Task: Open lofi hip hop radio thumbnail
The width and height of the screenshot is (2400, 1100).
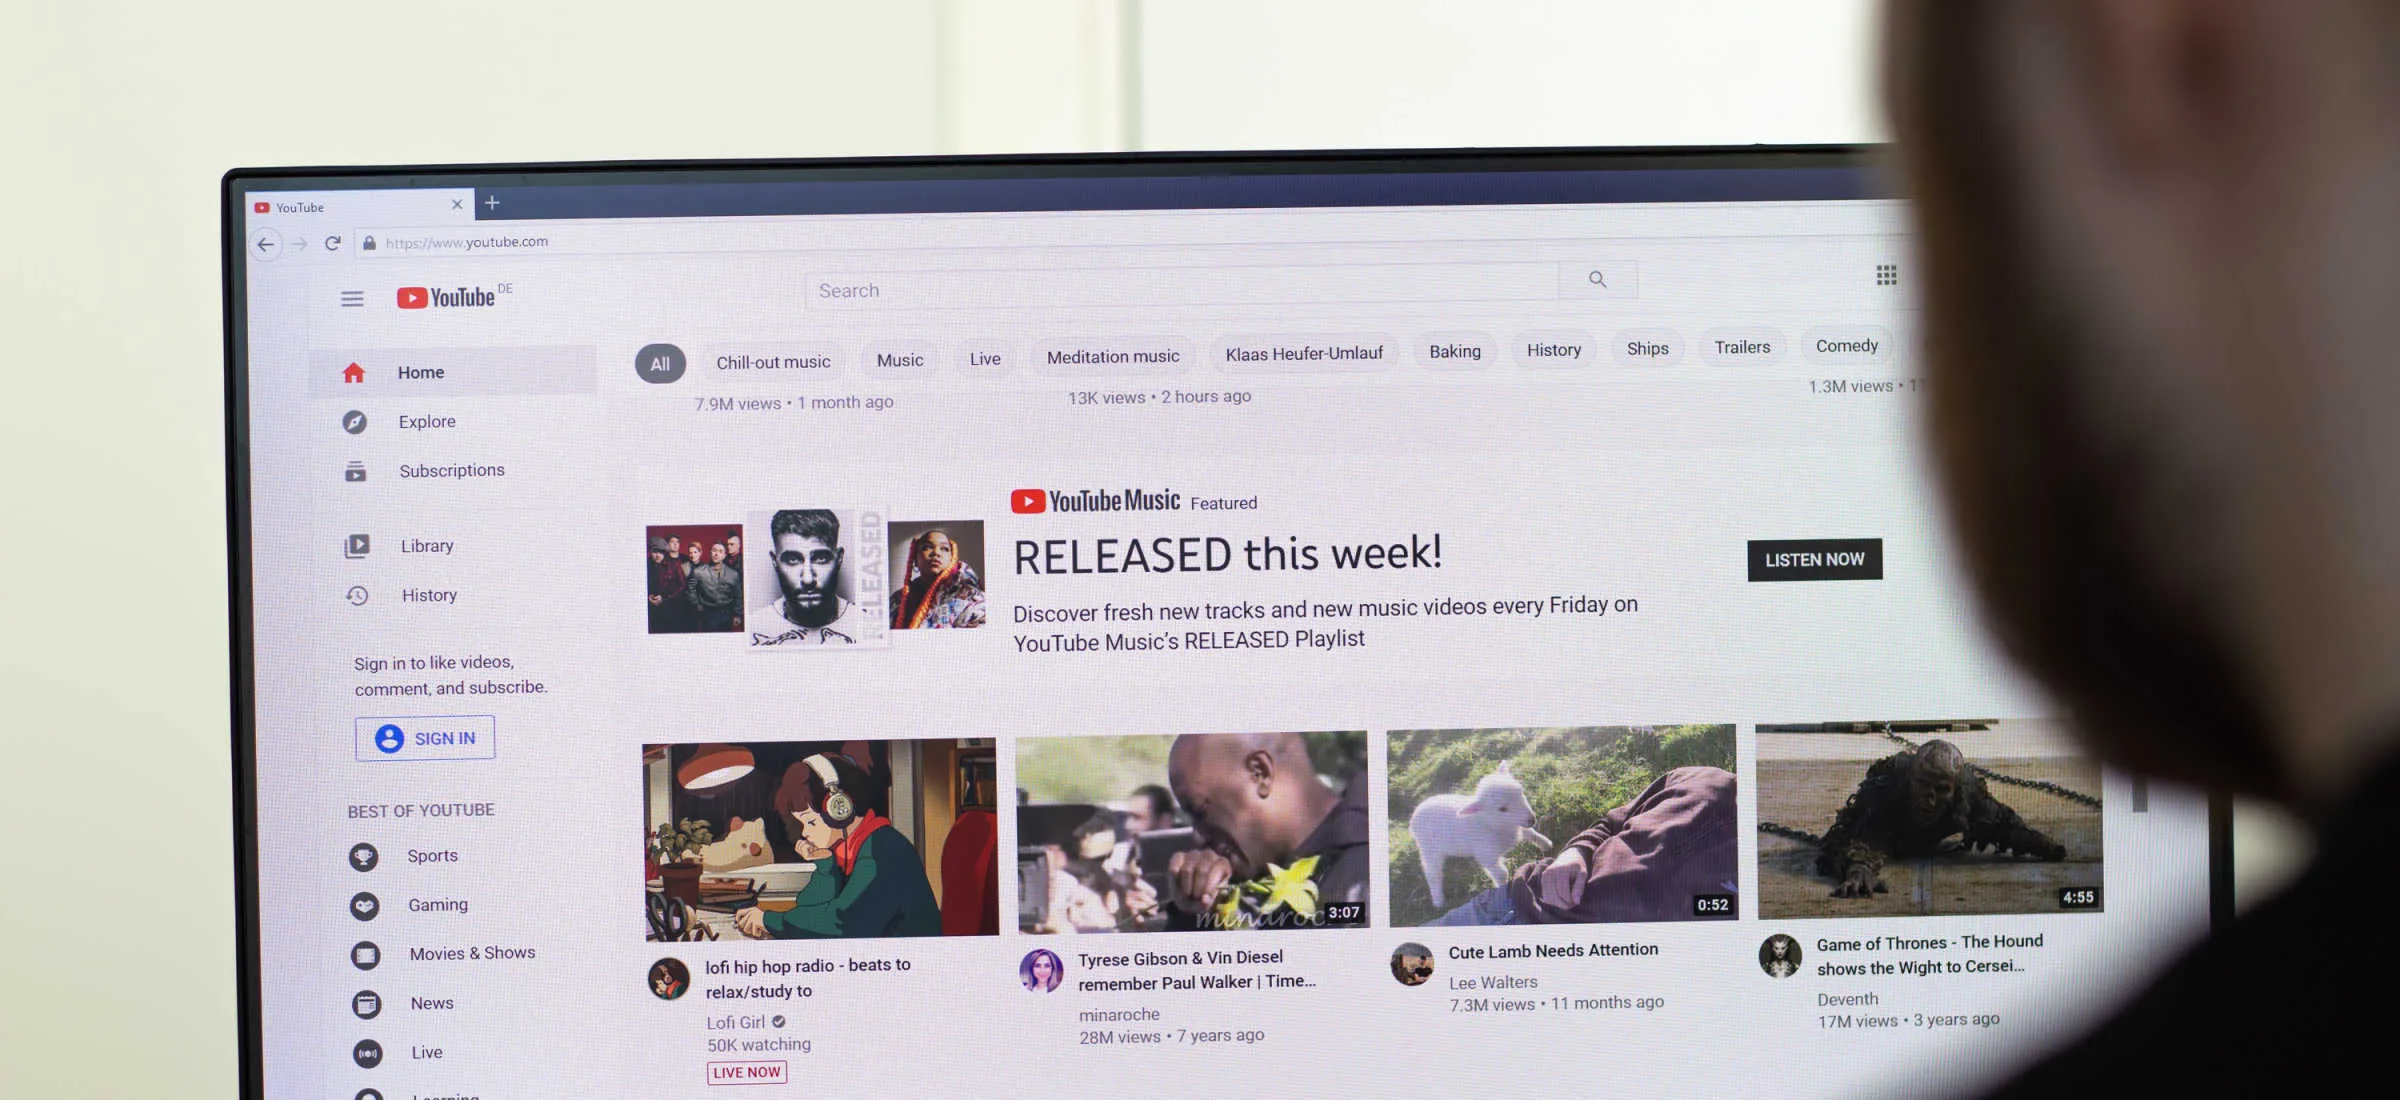Action: pyautogui.click(x=820, y=839)
